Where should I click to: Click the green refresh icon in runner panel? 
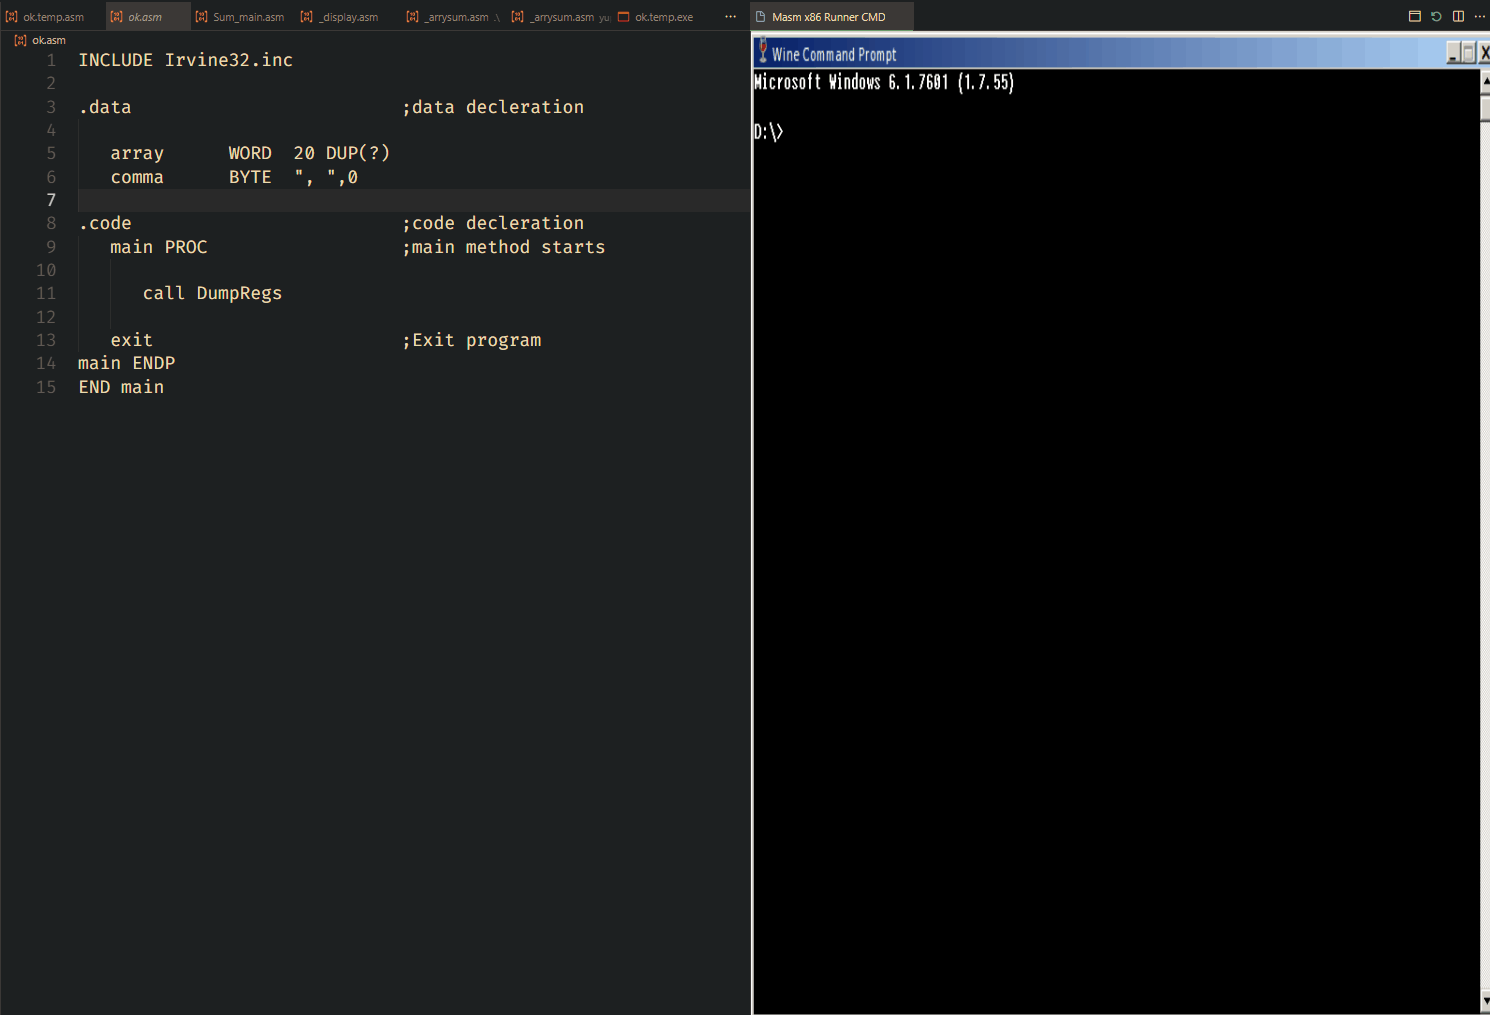(x=1436, y=16)
